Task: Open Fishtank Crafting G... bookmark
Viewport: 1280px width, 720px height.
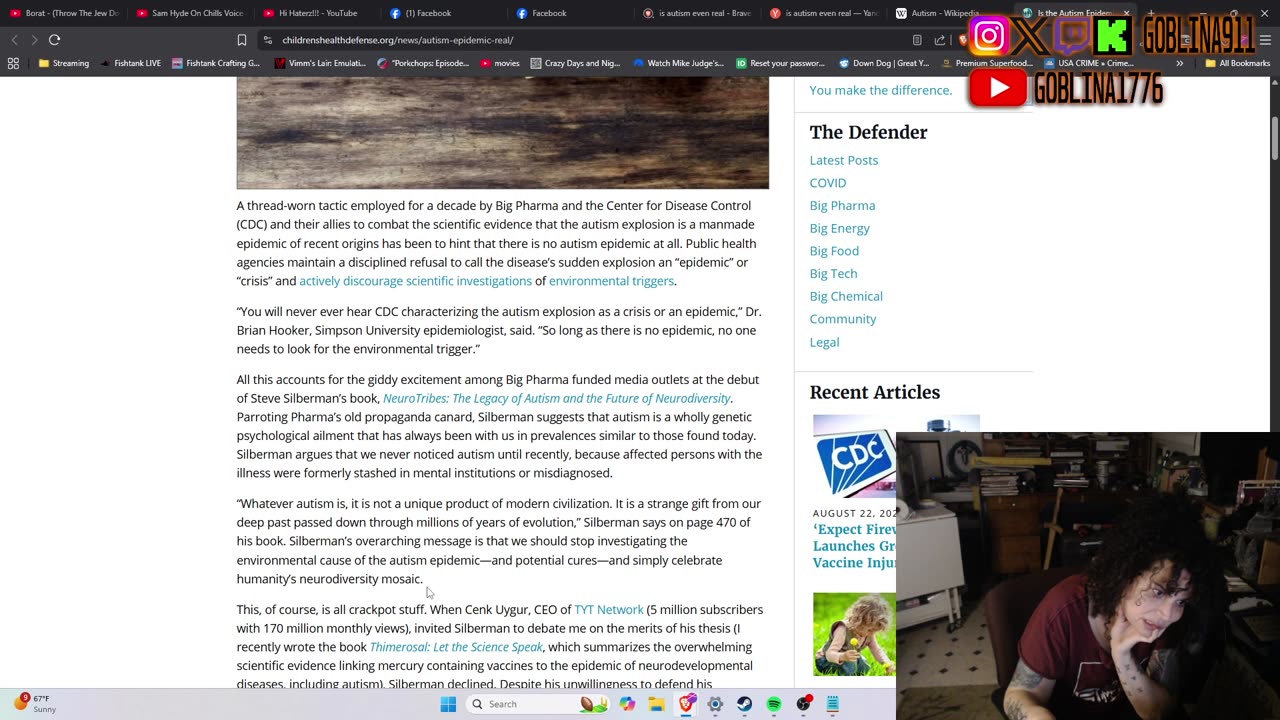Action: (x=216, y=63)
